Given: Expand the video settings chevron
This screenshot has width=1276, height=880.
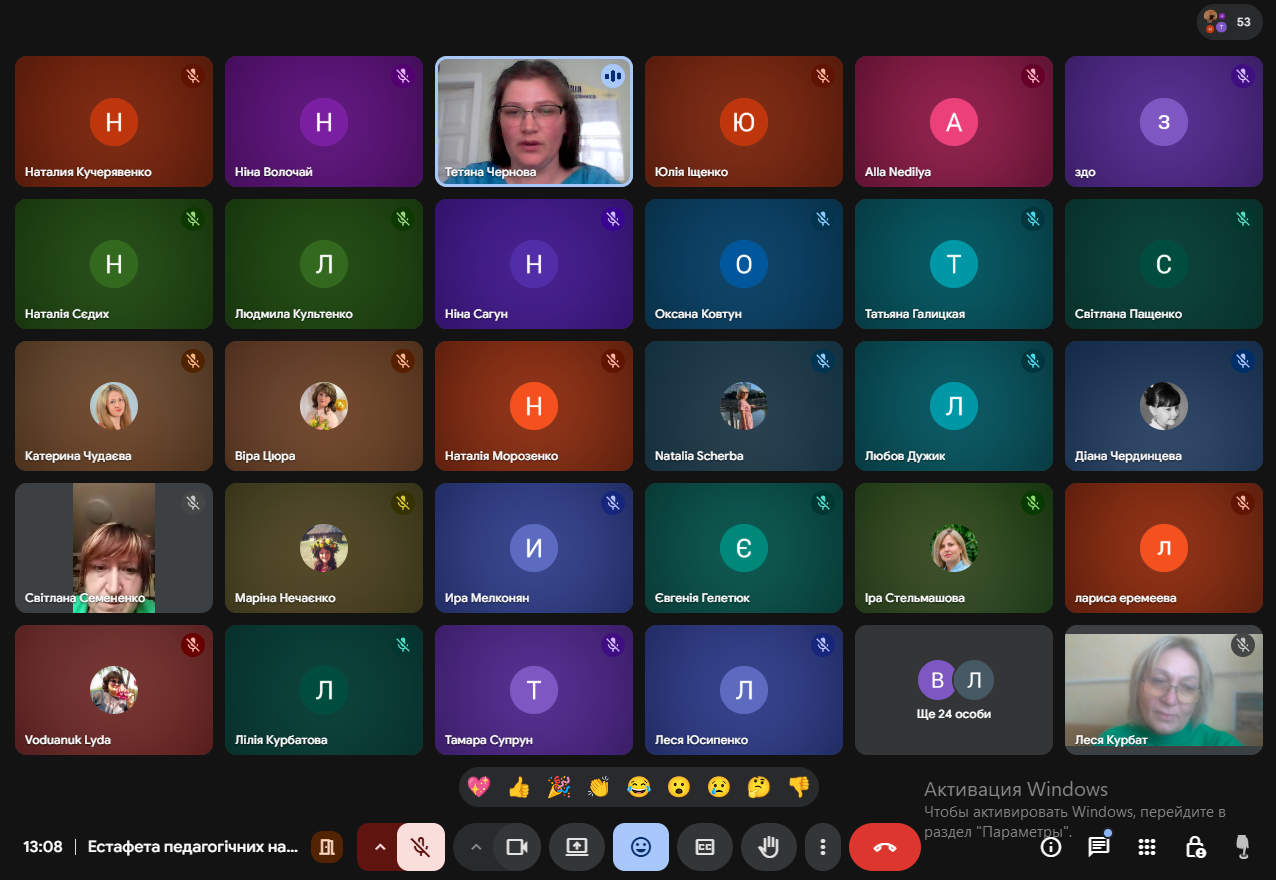Looking at the screenshot, I should [476, 847].
